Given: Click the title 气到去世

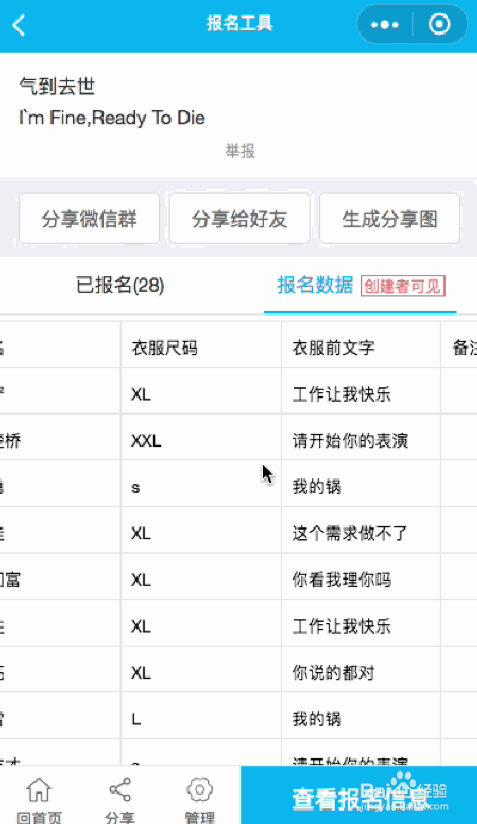Looking at the screenshot, I should pos(57,86).
